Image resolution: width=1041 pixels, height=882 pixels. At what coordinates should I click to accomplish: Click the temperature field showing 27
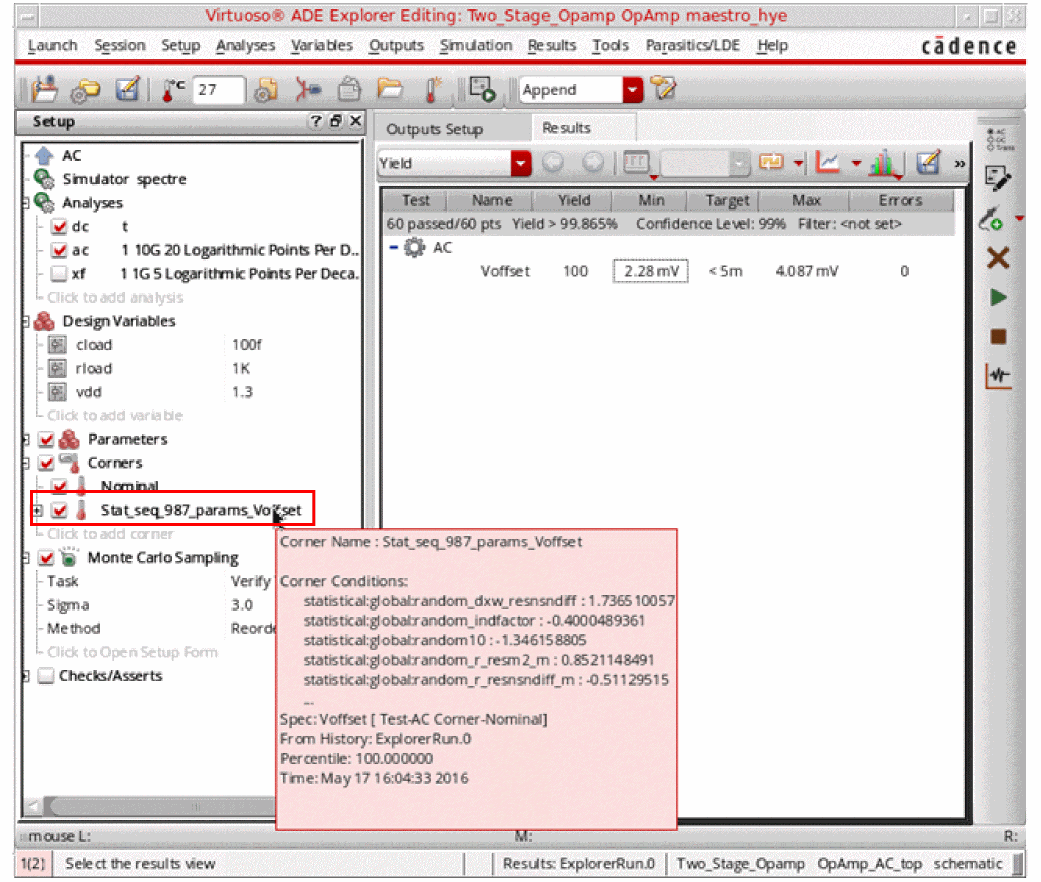(218, 89)
